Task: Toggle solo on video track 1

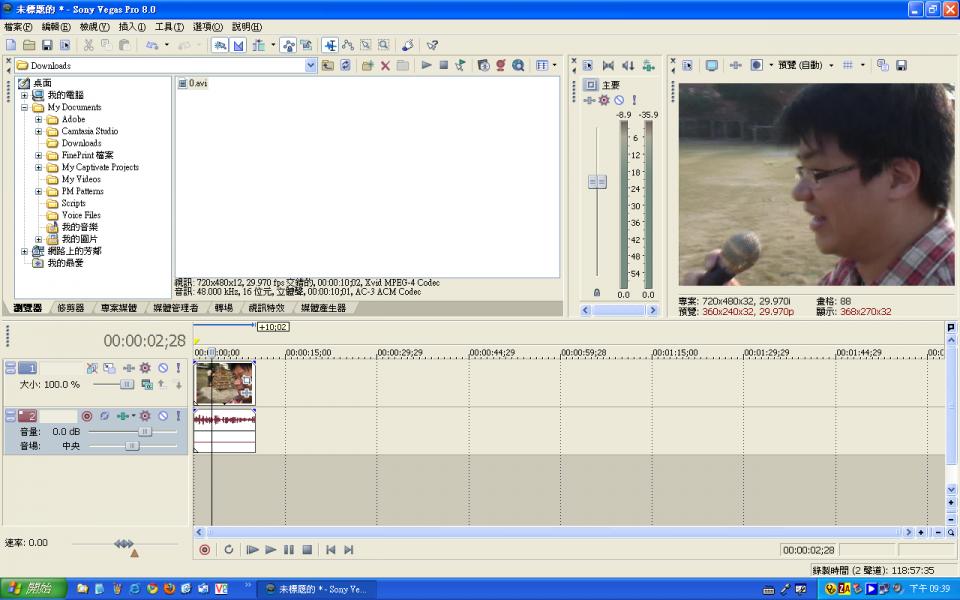Action: pos(178,369)
